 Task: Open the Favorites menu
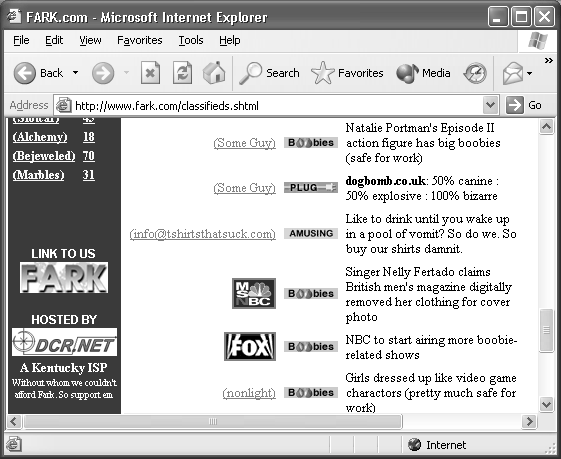coord(140,40)
